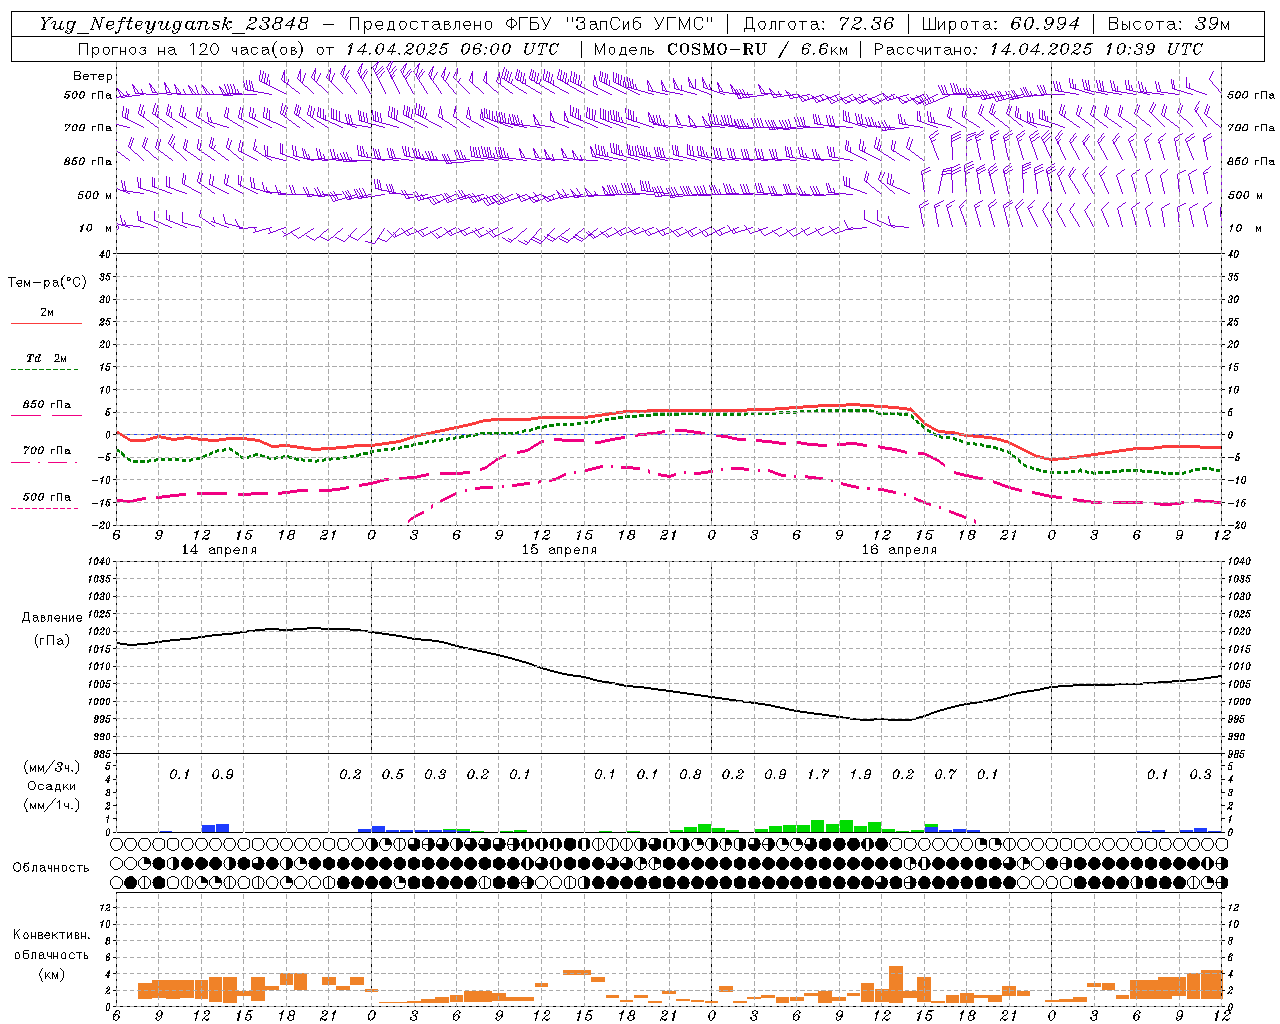Click the Давление pressure panel label
Viewport: 1280px width, 1024px height.
coord(52,618)
